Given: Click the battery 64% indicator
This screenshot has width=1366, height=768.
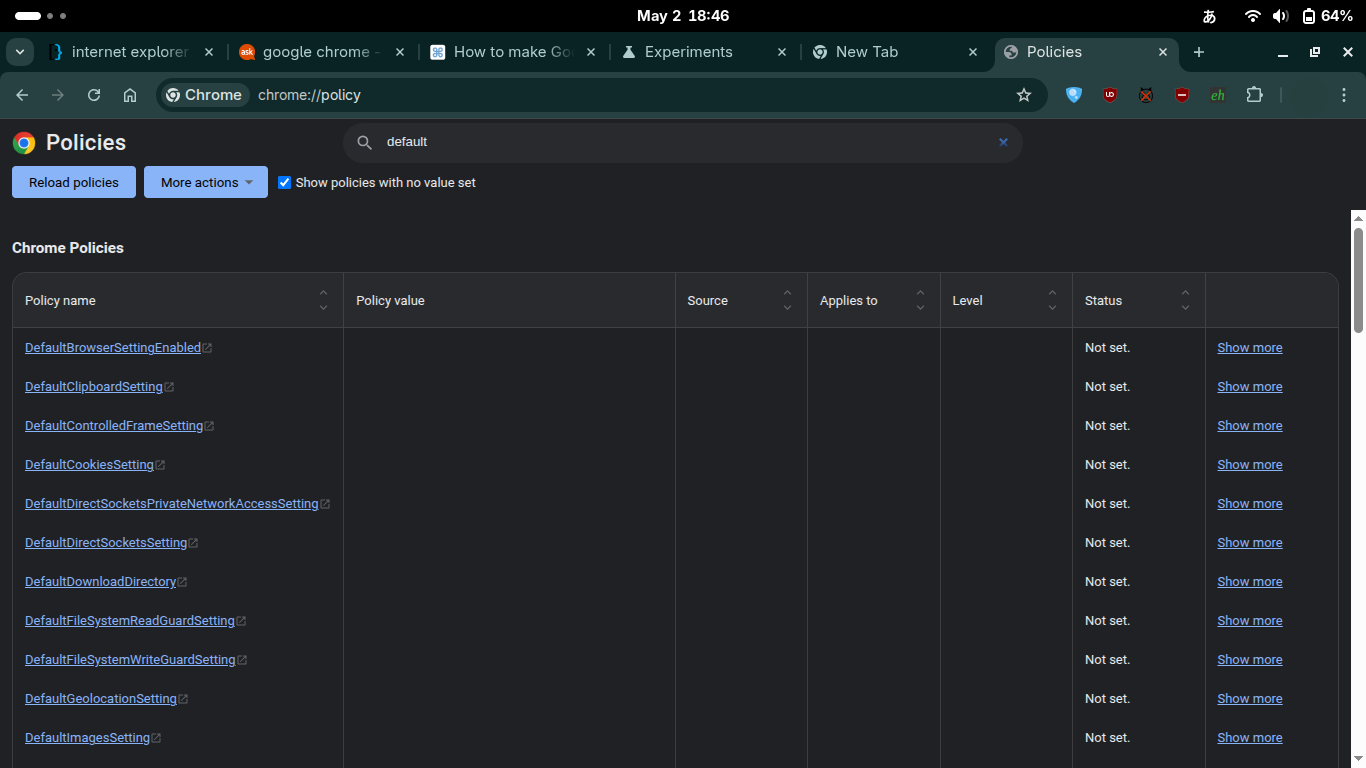Looking at the screenshot, I should click(1327, 16).
